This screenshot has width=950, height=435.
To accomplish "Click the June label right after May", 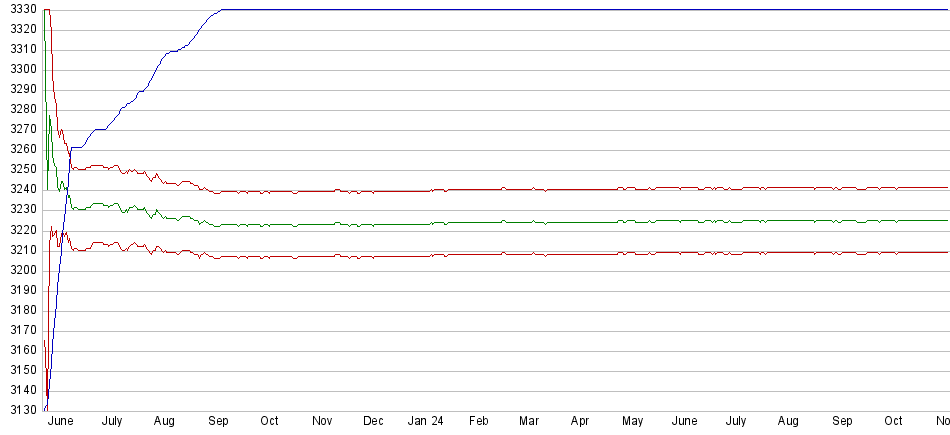I will pos(684,421).
